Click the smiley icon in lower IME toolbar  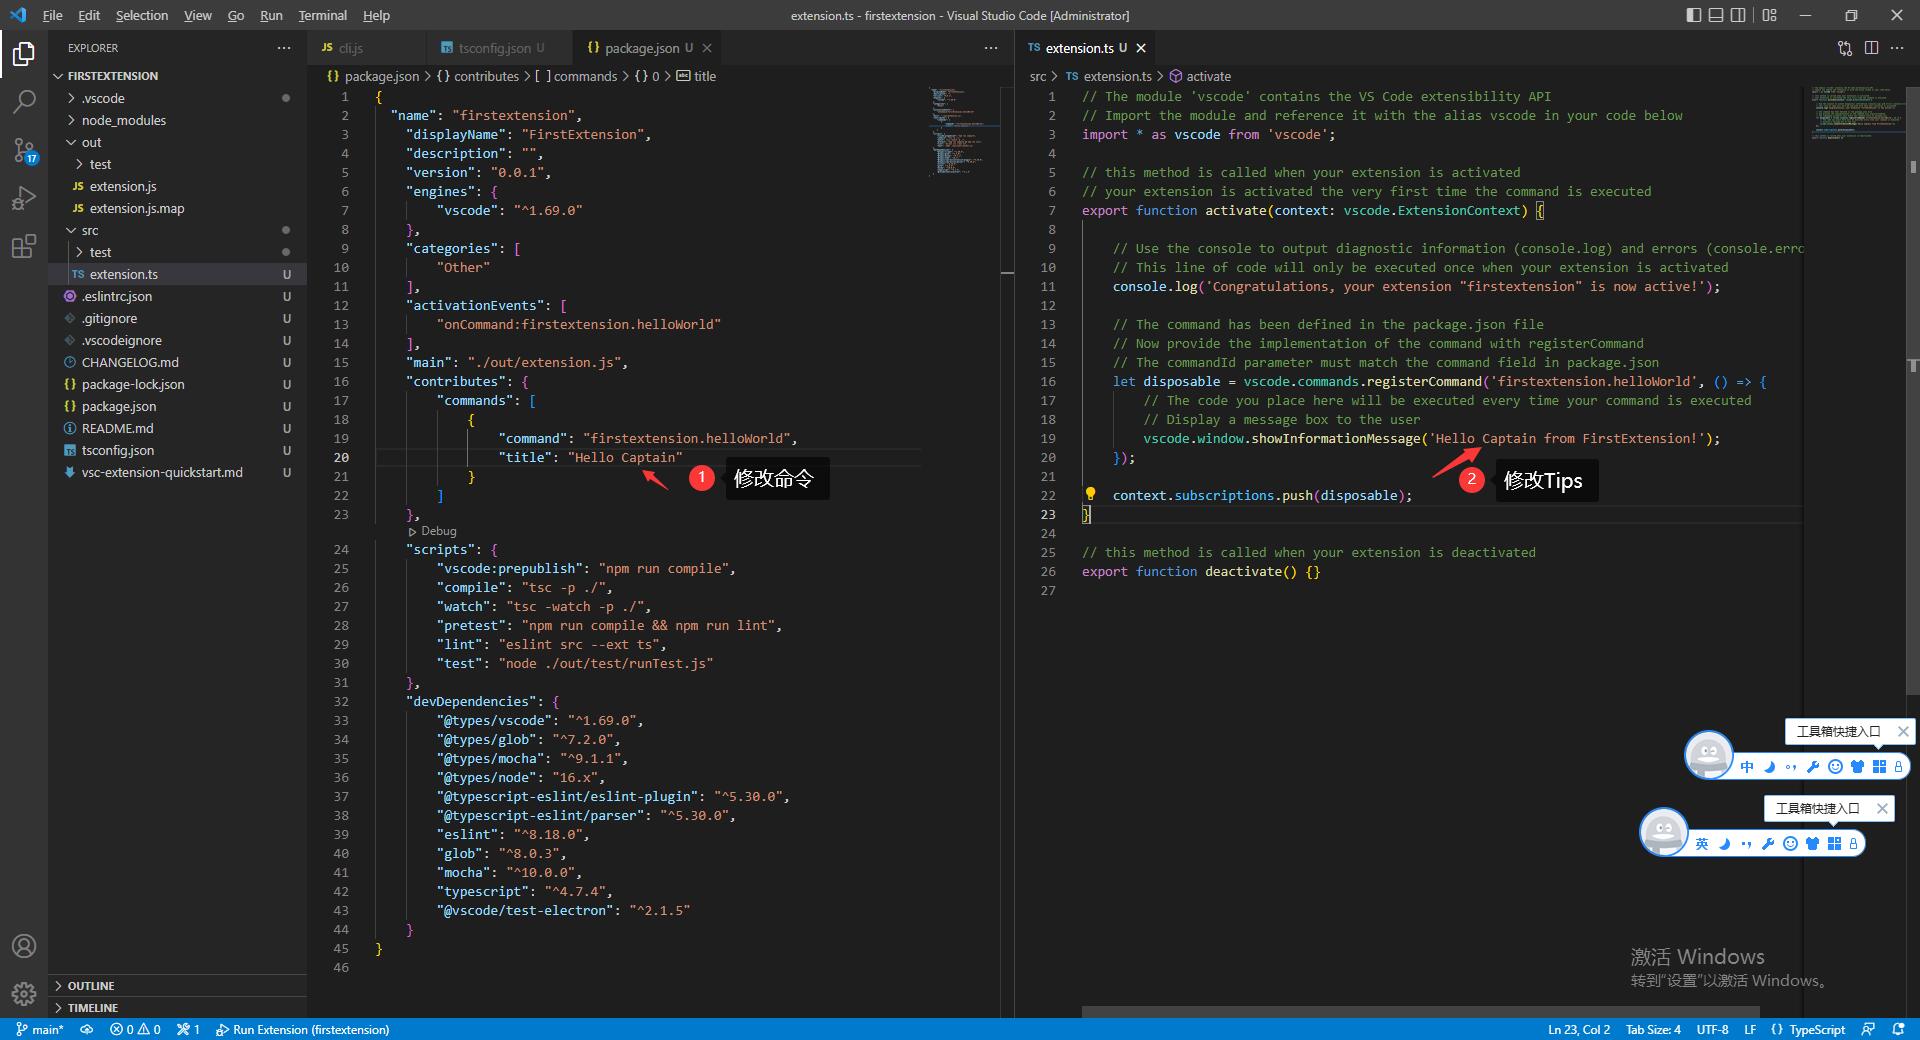click(x=1790, y=844)
